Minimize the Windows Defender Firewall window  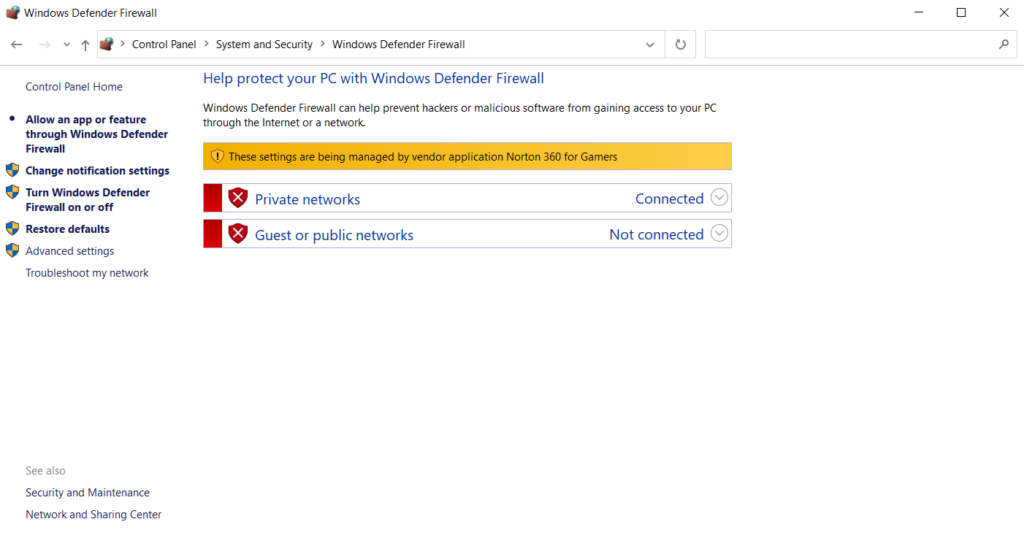(919, 12)
